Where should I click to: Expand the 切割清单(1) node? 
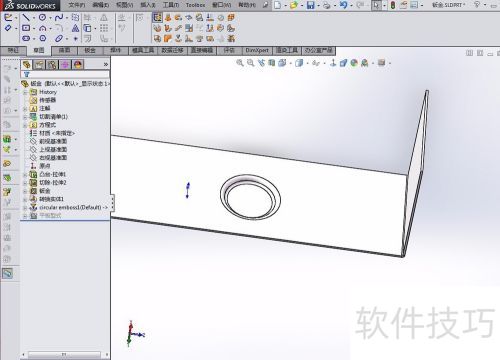25,117
